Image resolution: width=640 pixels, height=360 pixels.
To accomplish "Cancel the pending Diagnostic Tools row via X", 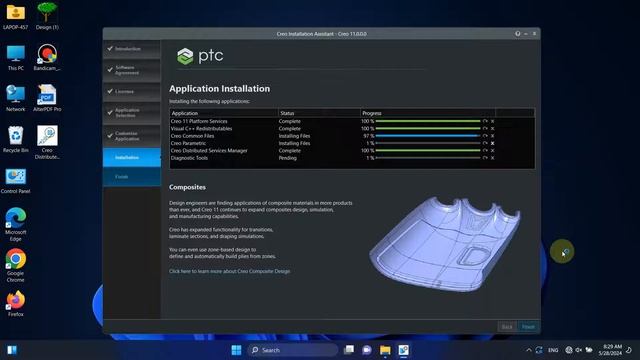I will (x=492, y=158).
